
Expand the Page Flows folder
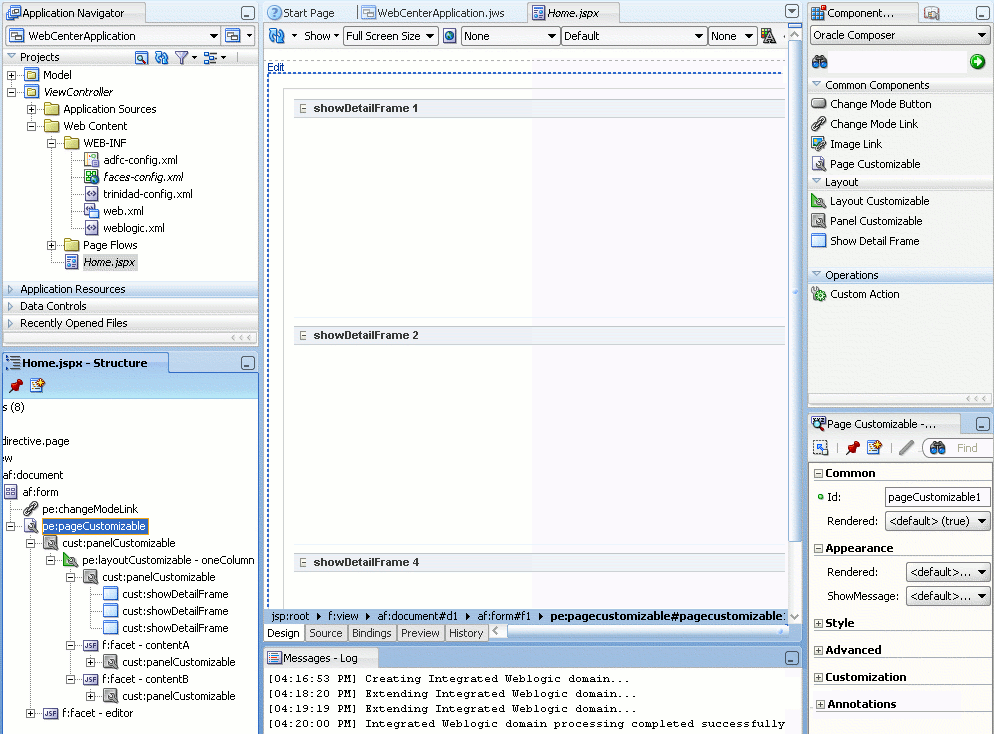[x=51, y=245]
